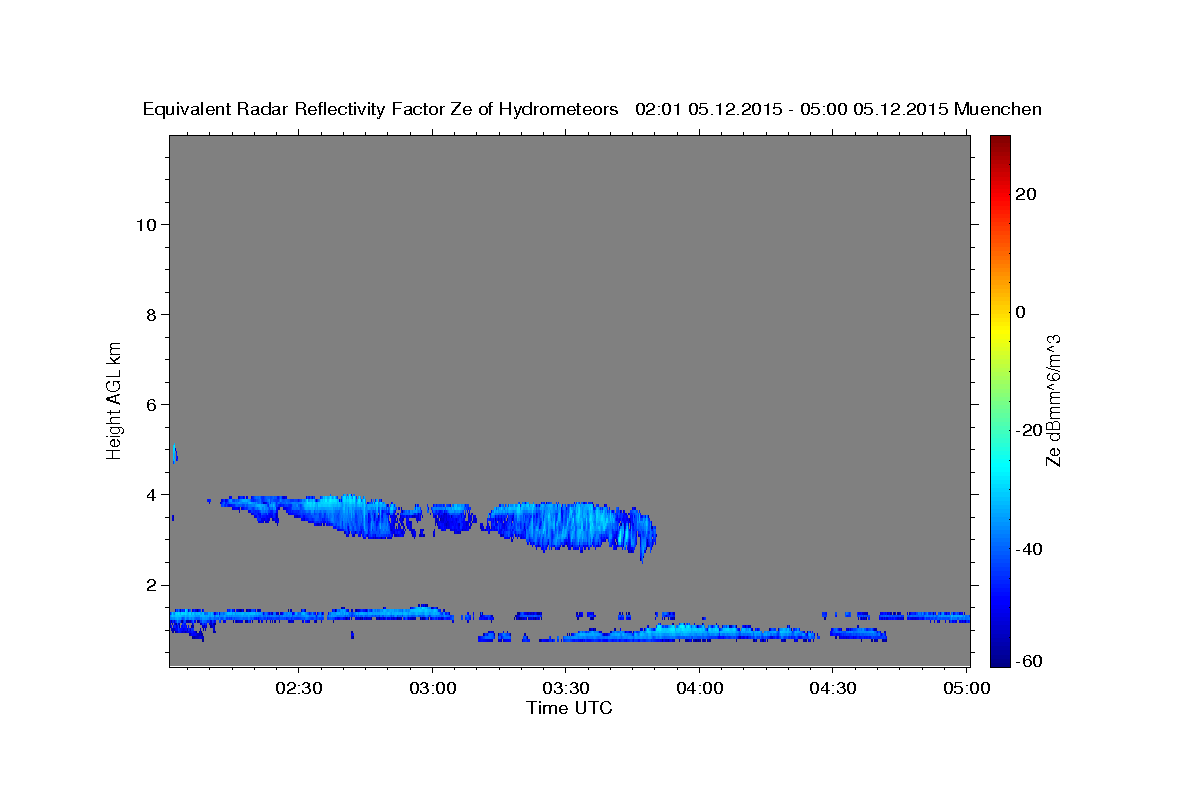
Task: Click the height tick label 4
Action: click(x=150, y=494)
